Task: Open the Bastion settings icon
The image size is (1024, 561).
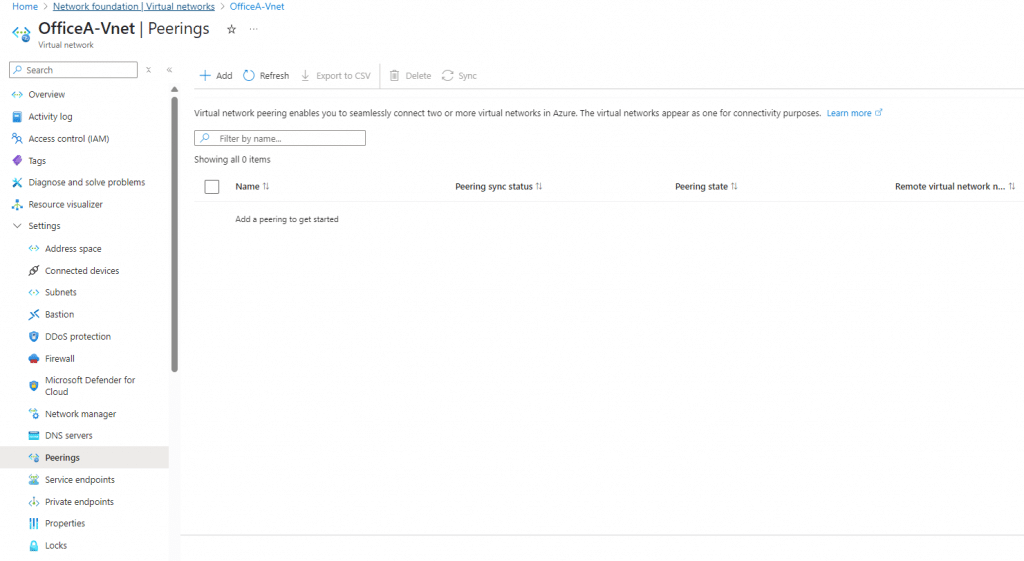Action: point(34,315)
